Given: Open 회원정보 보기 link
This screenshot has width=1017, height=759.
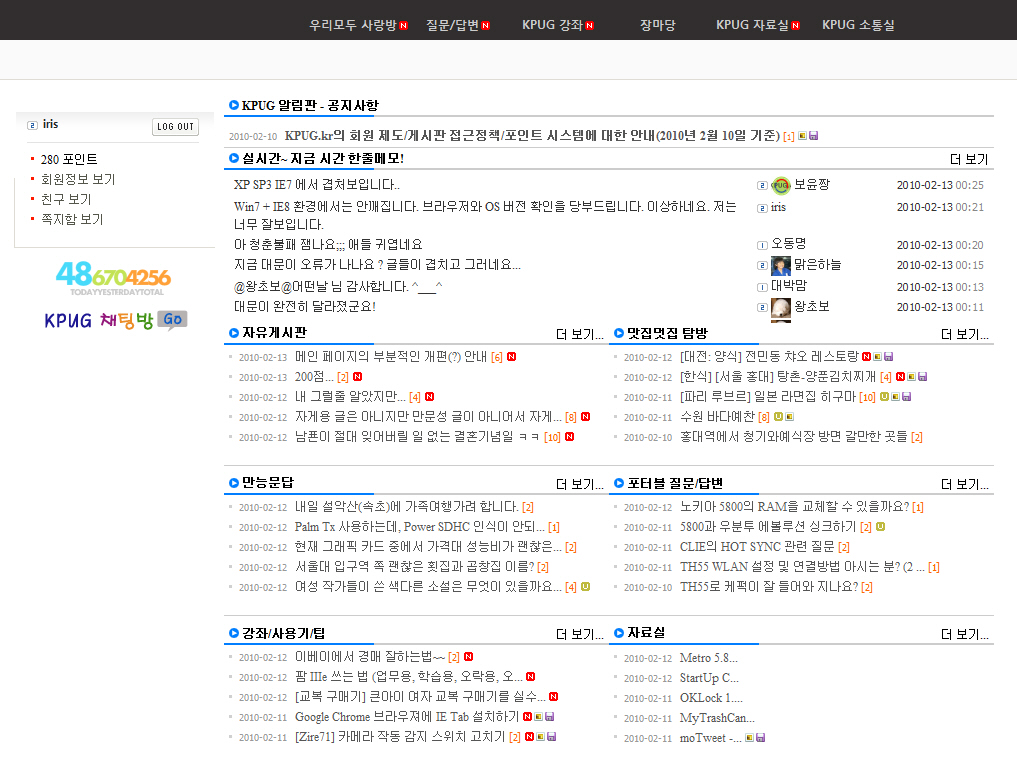Looking at the screenshot, I should 78,179.
